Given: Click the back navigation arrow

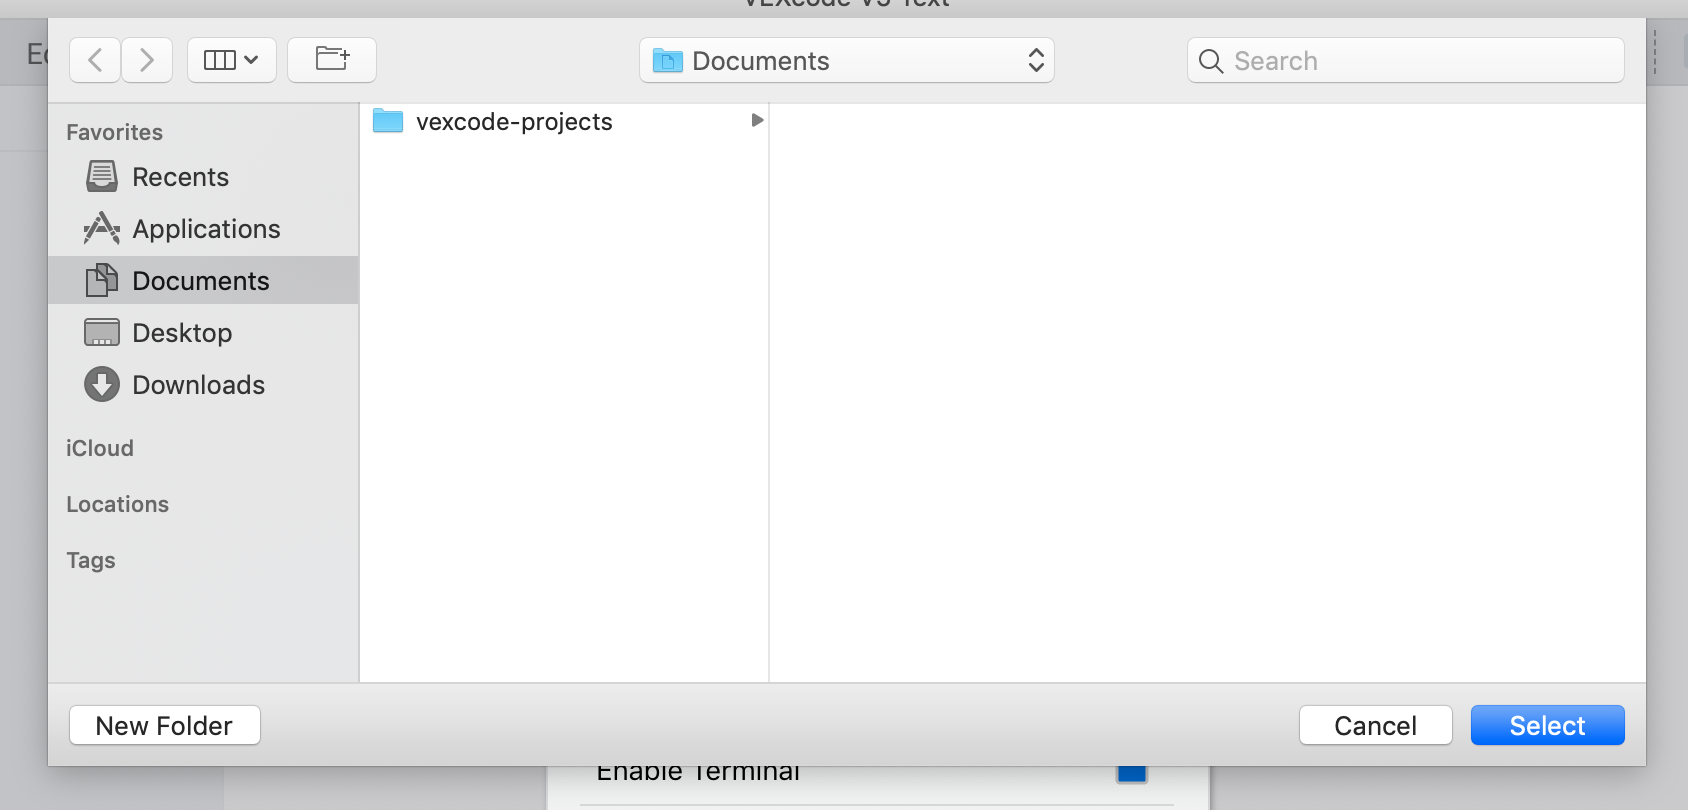Looking at the screenshot, I should [95, 60].
